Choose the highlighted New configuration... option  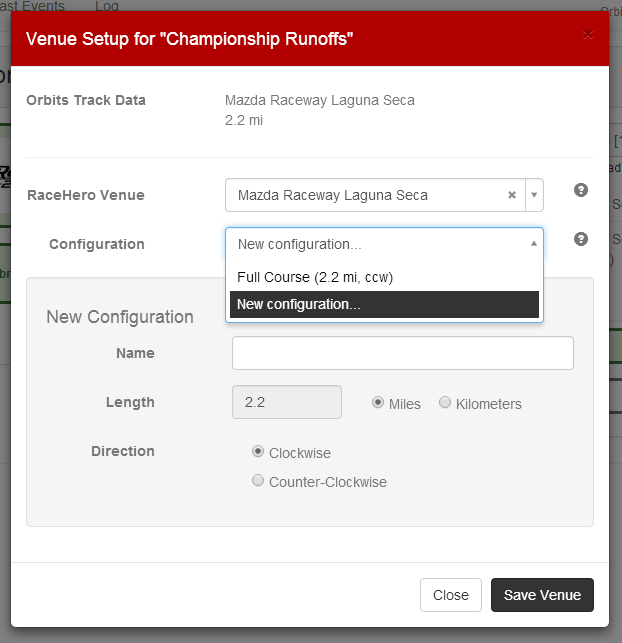[x=384, y=304]
